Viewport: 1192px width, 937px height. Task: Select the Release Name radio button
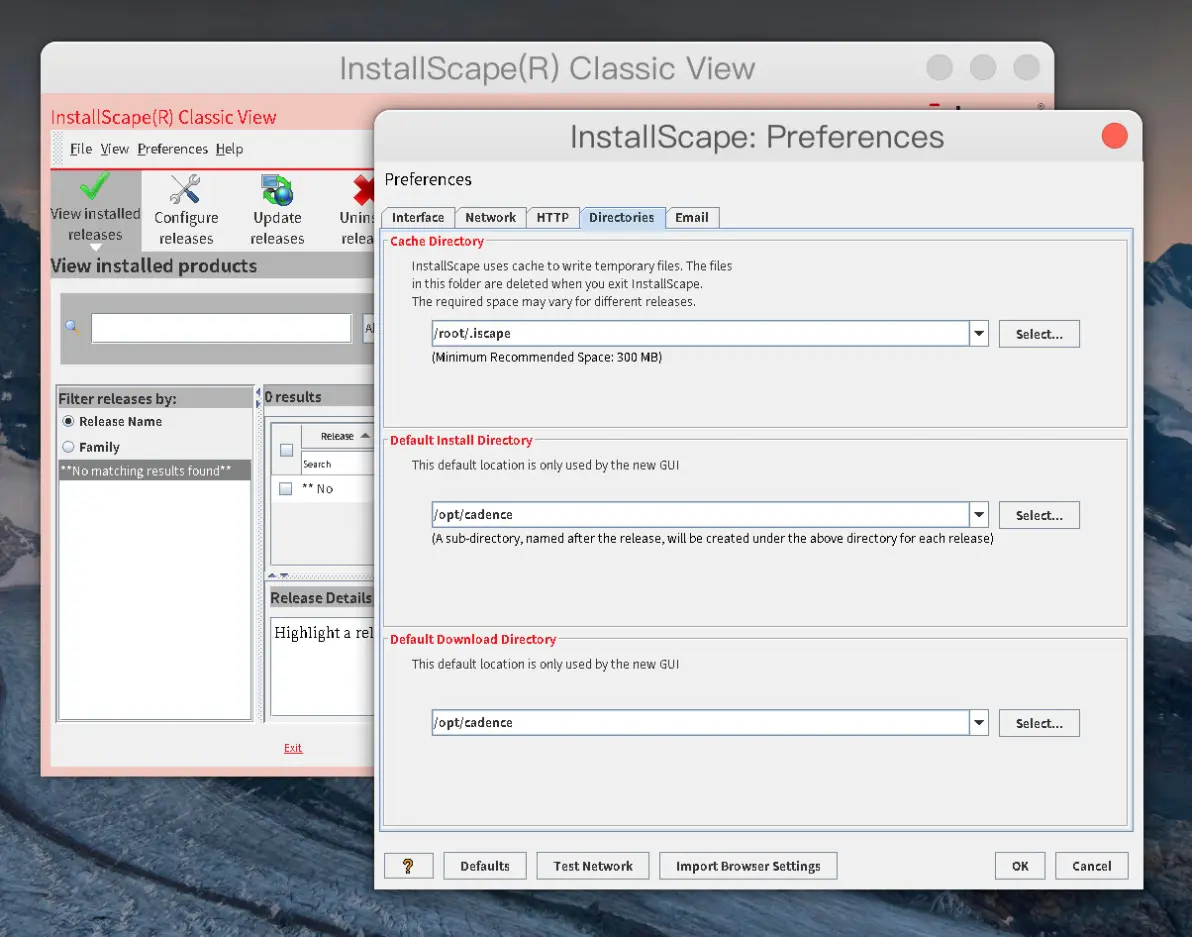tap(68, 421)
